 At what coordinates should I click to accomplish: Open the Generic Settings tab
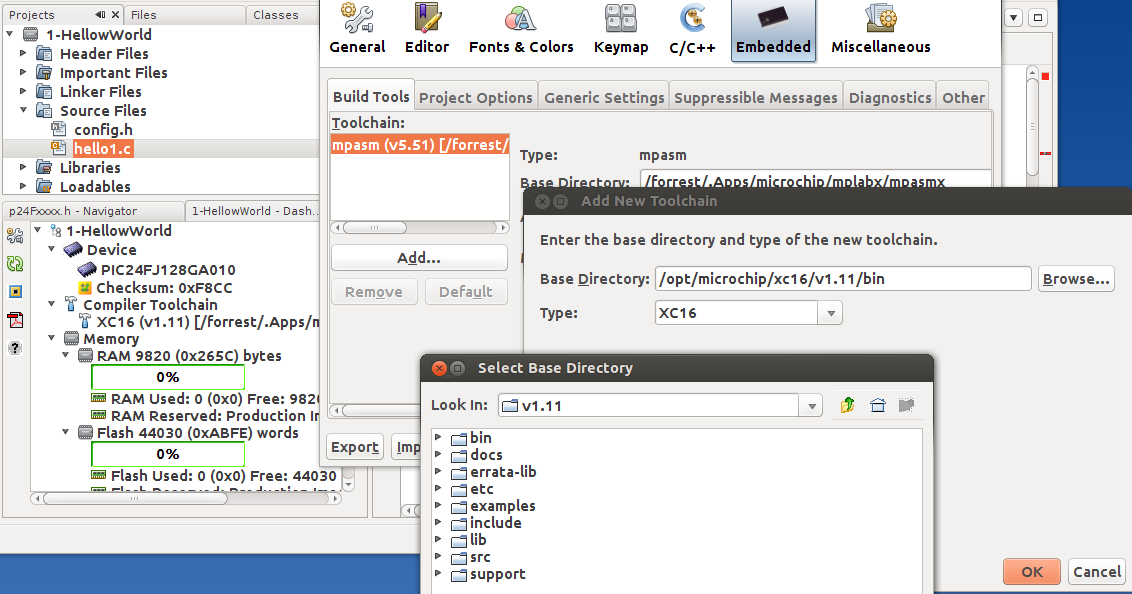click(x=604, y=97)
